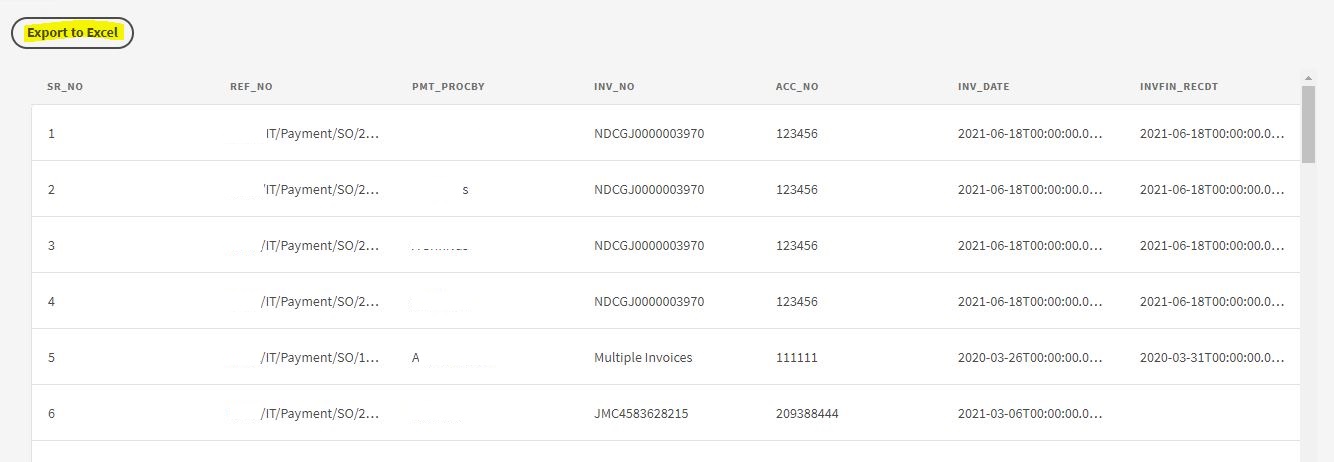1334x462 pixels.
Task: Click account 123456 in row 3
Action: [x=797, y=245]
